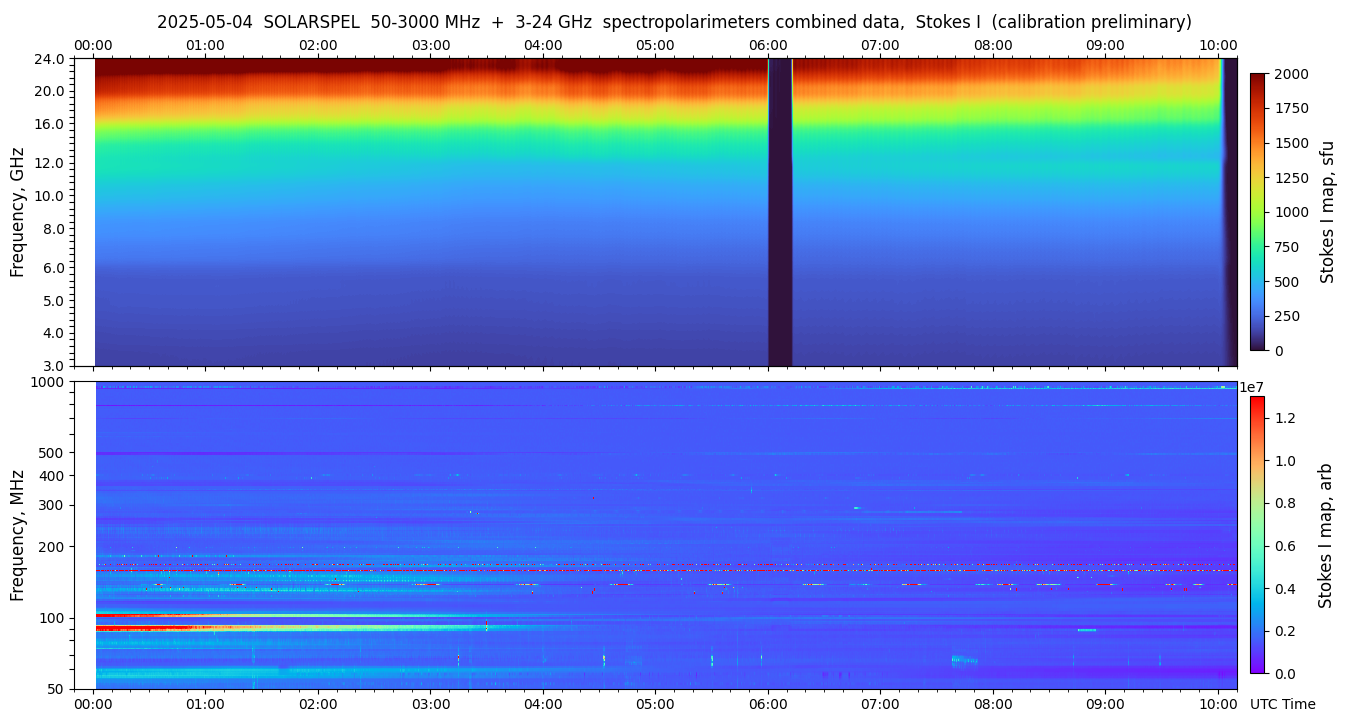Viewport: 1350px width, 725px height.
Task: Click the lower colorbar for Stokes I arb
Action: [1257, 535]
